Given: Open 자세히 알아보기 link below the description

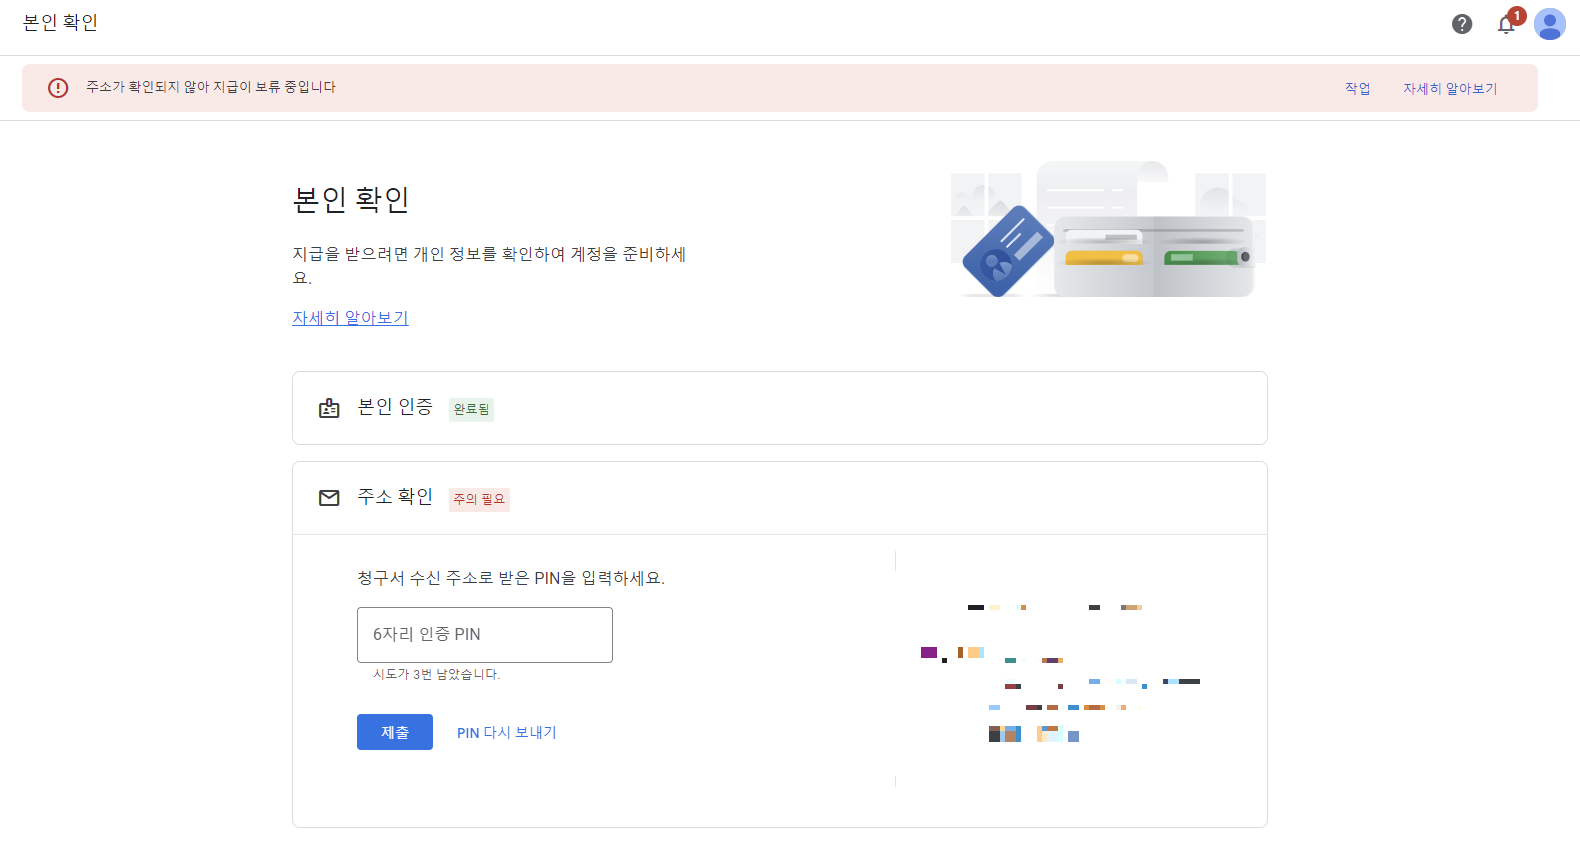Looking at the screenshot, I should (x=350, y=318).
